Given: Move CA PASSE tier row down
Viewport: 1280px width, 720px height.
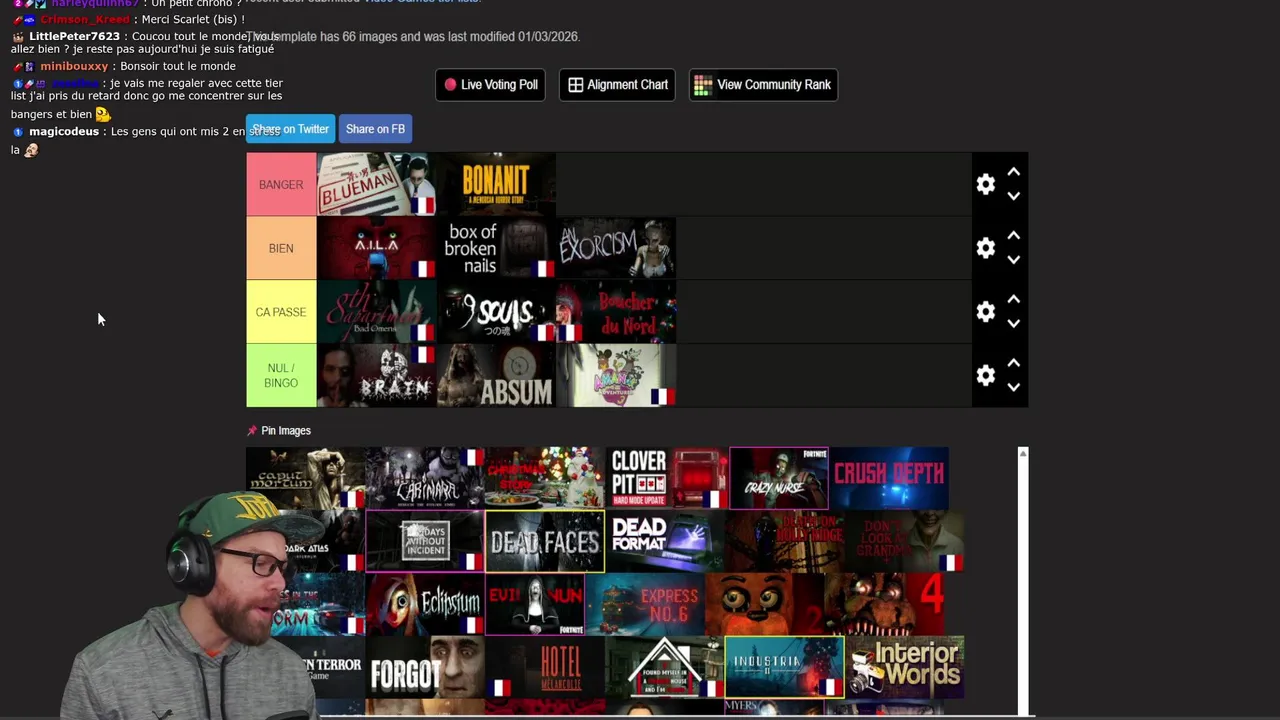Looking at the screenshot, I should click(x=1013, y=324).
